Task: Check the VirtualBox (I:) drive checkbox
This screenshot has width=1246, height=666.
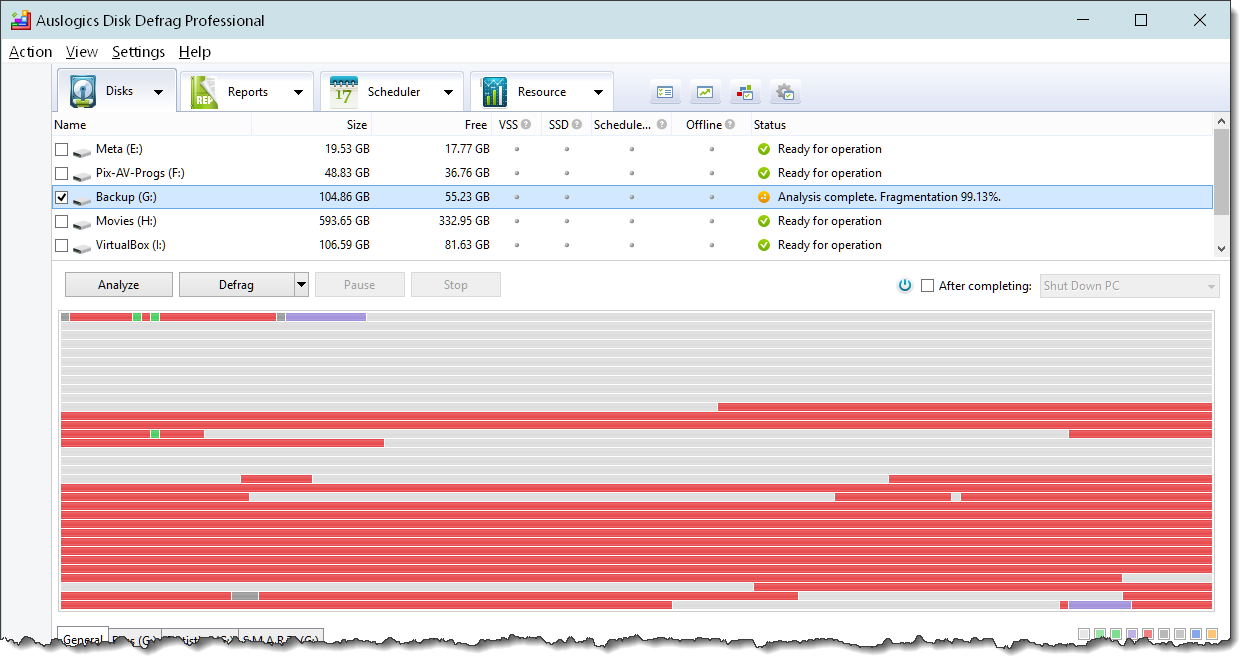Action: pos(62,245)
